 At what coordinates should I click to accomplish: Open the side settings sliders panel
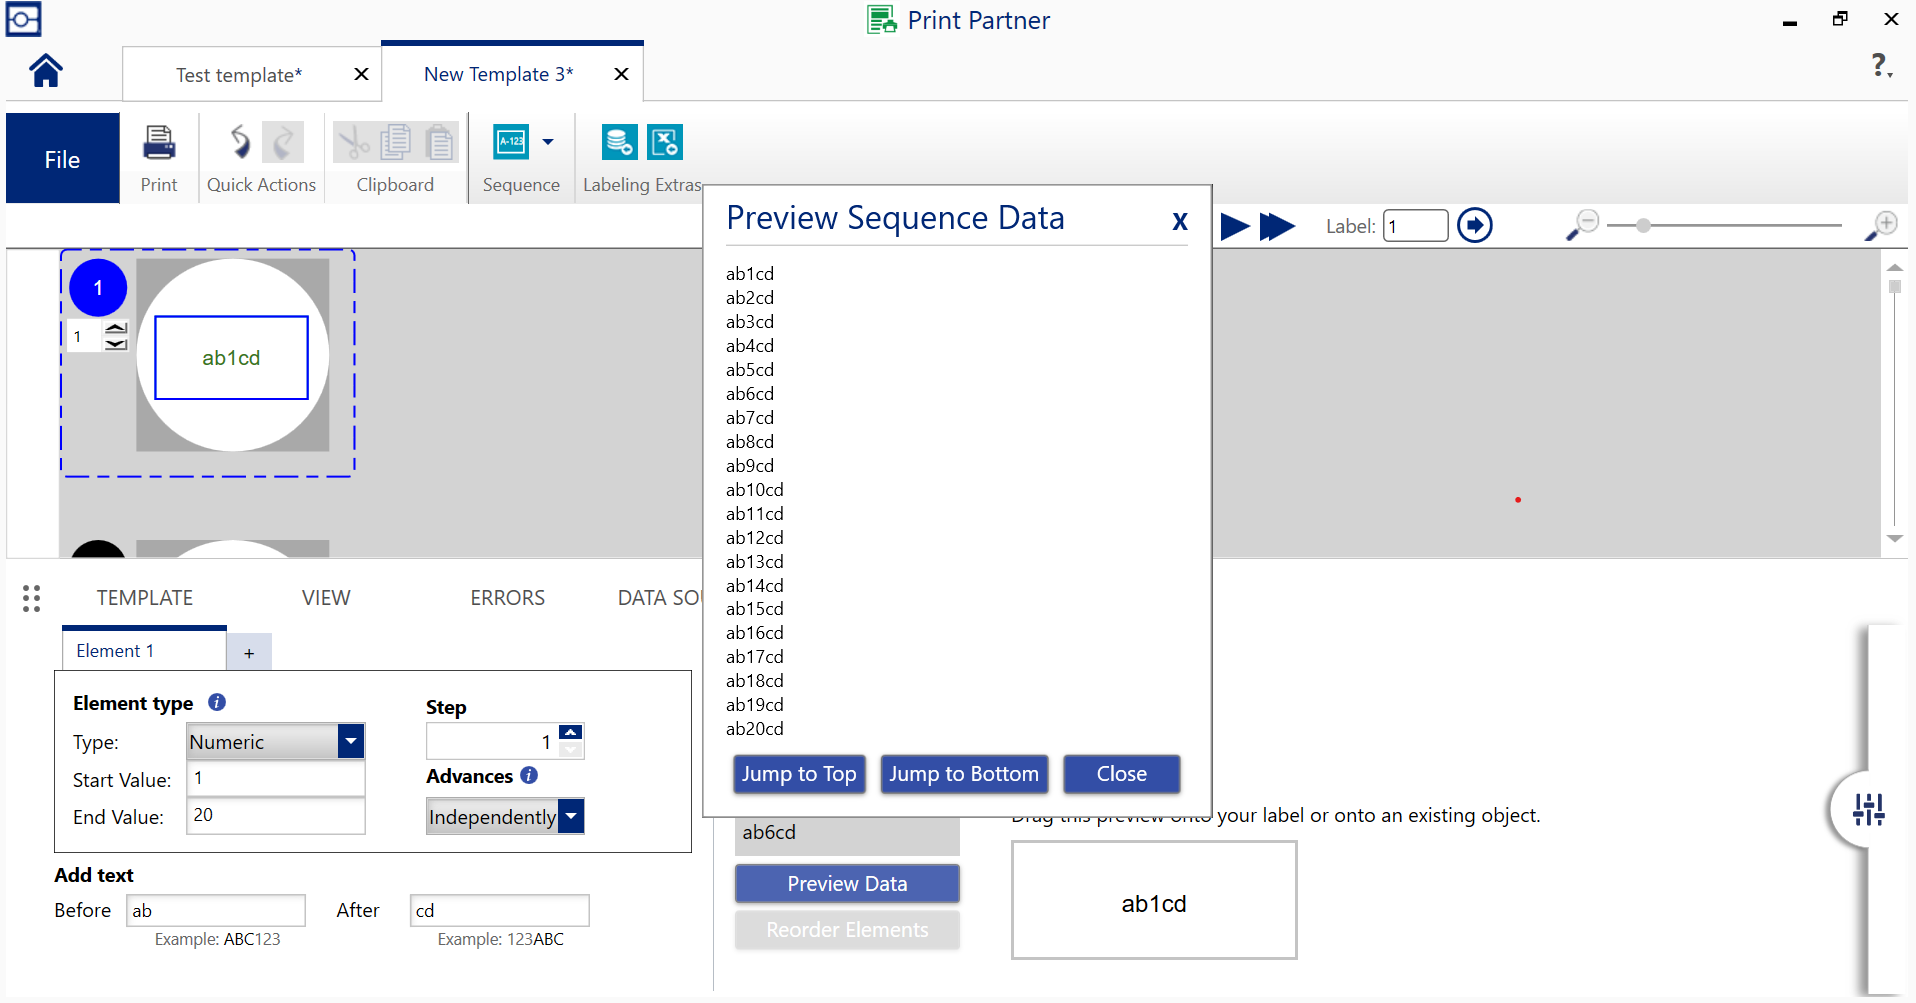[1867, 810]
